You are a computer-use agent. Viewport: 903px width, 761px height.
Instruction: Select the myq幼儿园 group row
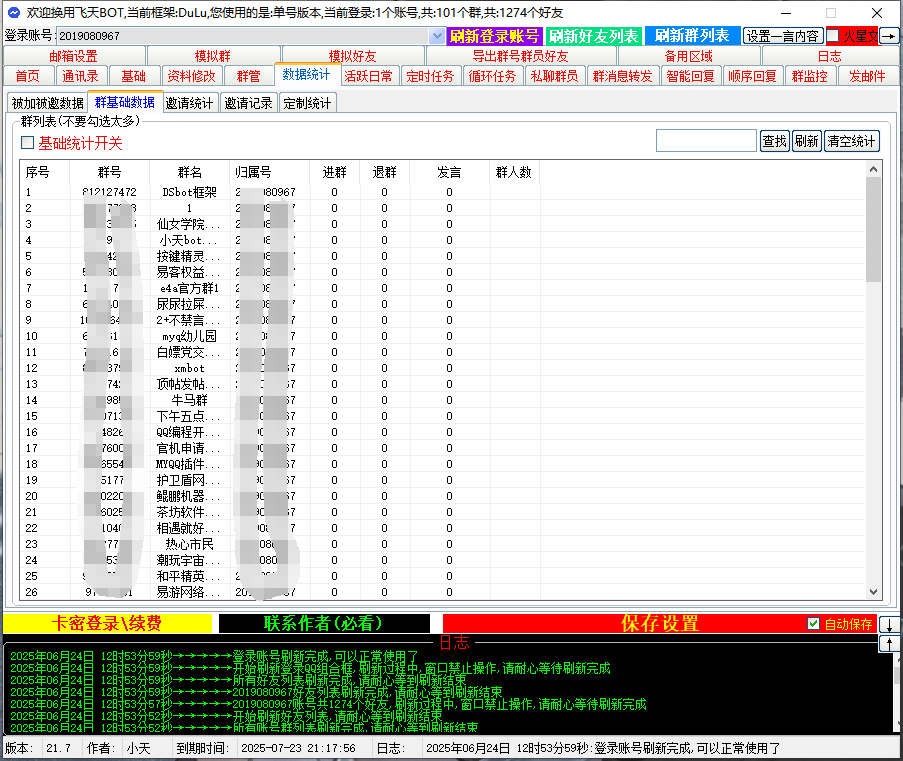pyautogui.click(x=443, y=336)
